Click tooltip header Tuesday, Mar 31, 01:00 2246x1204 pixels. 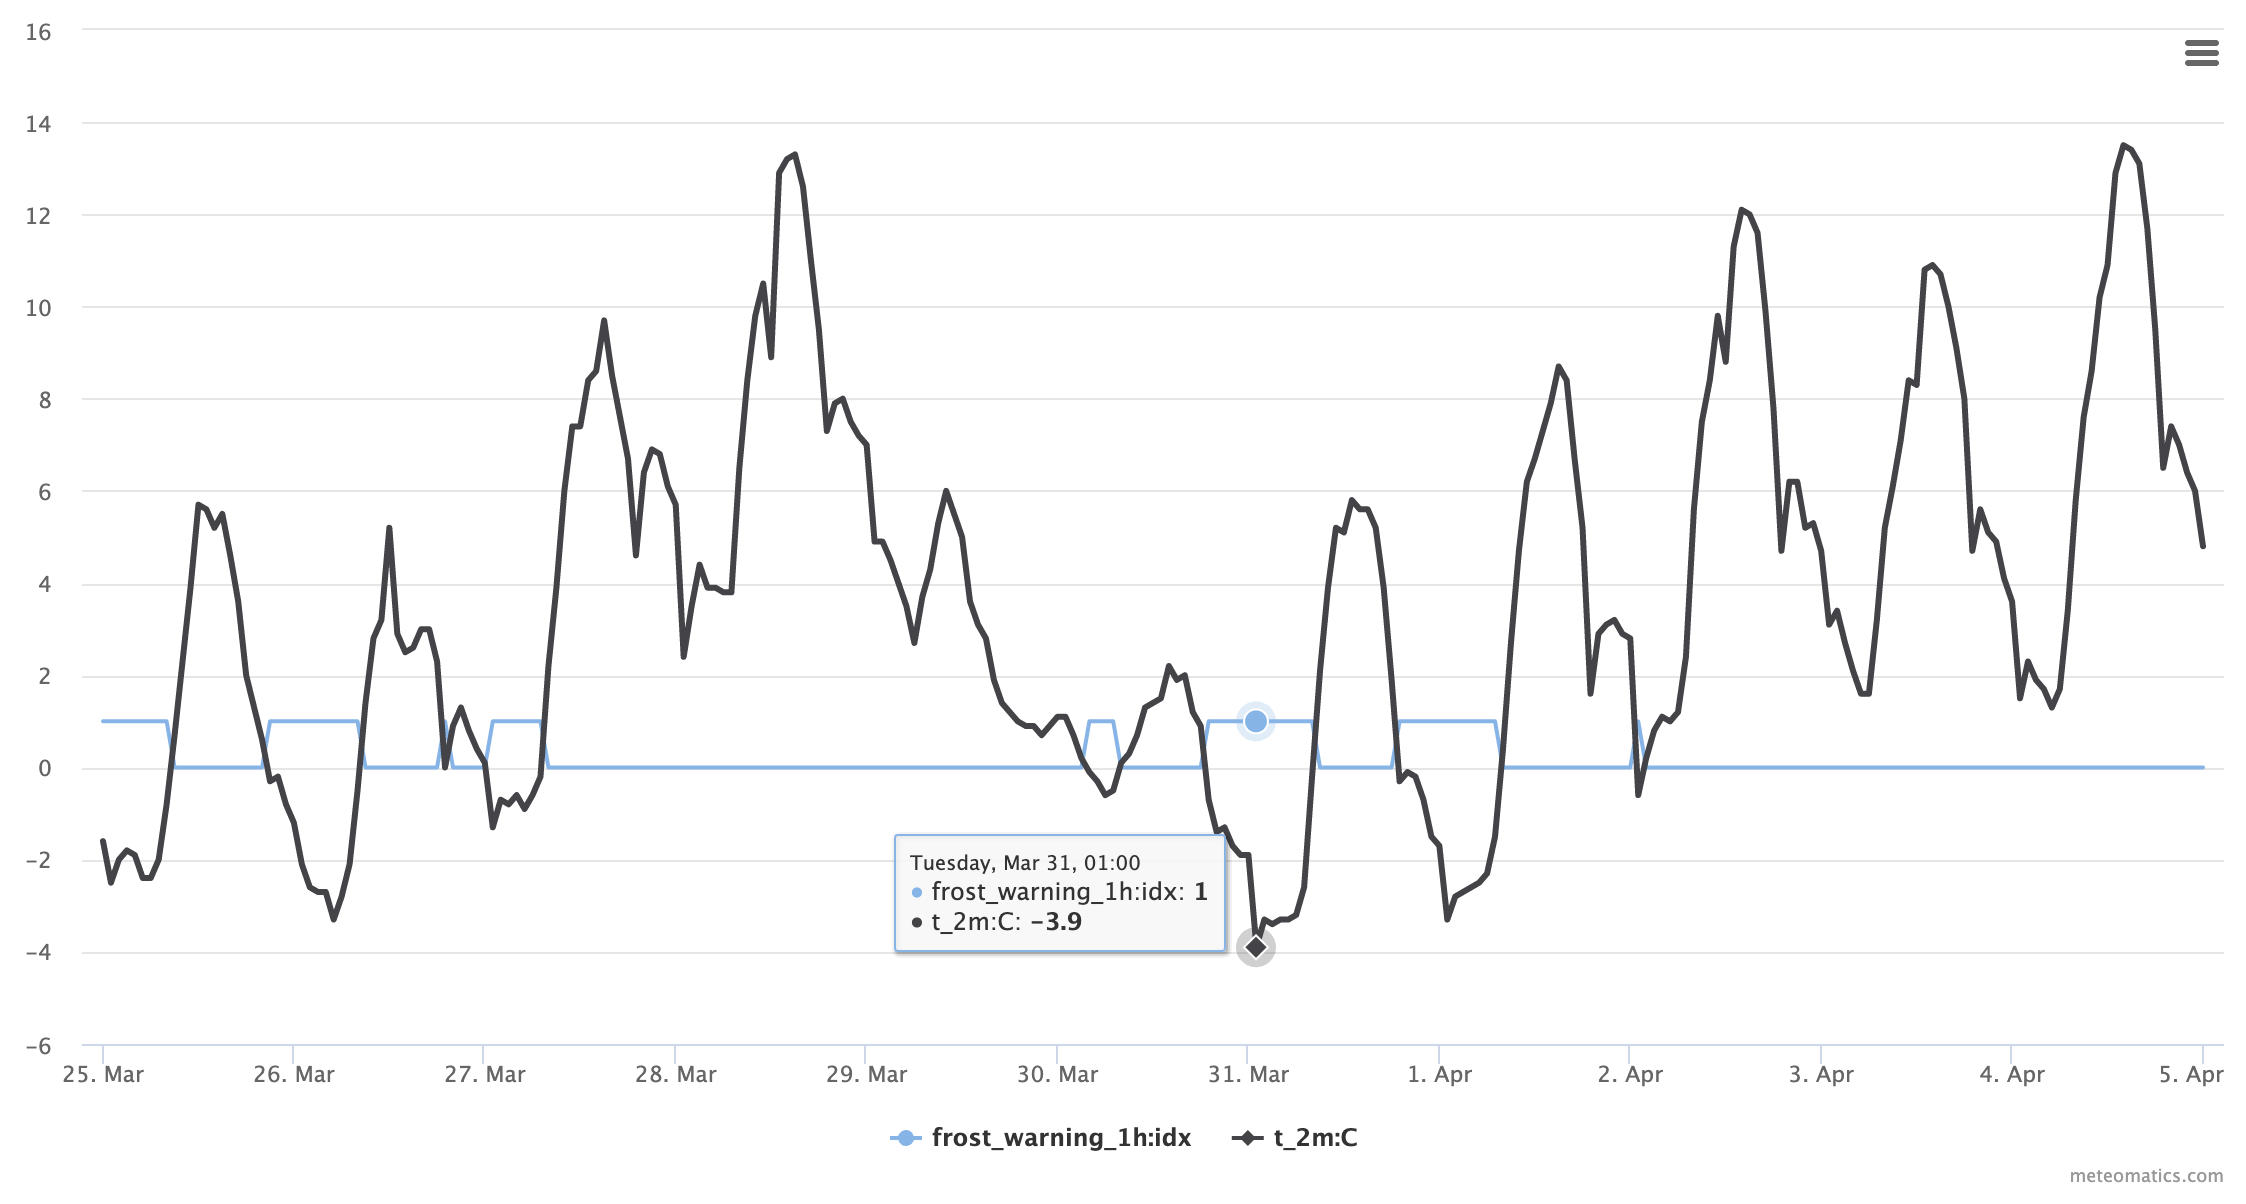[x=1025, y=863]
